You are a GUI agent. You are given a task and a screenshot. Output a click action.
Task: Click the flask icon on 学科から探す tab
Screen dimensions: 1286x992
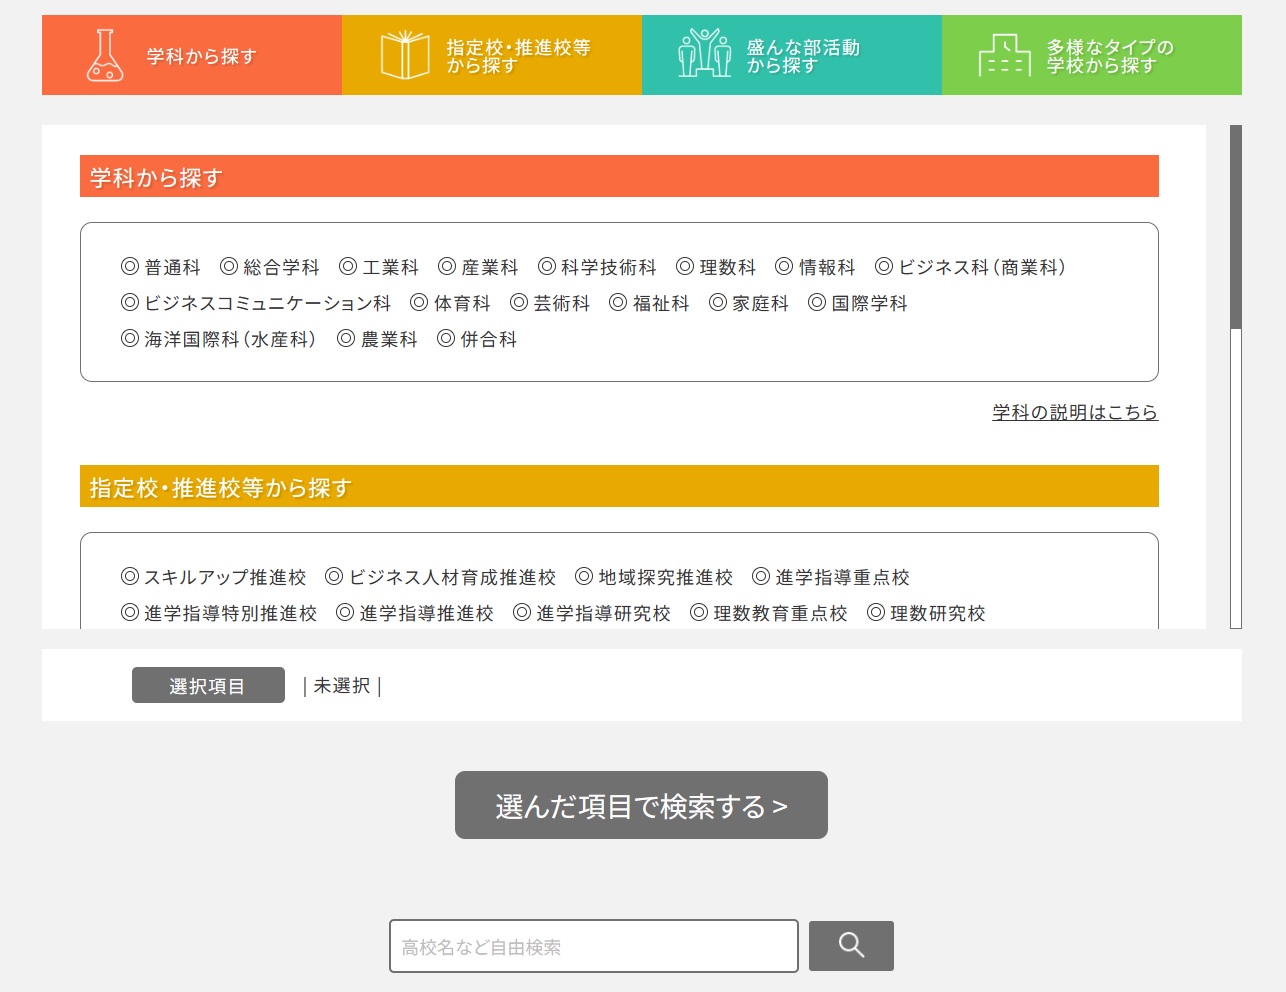tap(104, 54)
